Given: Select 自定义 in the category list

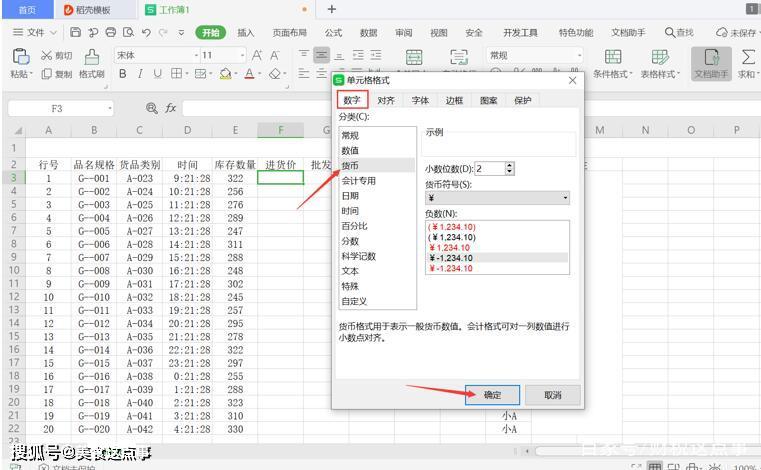Looking at the screenshot, I should point(377,301).
